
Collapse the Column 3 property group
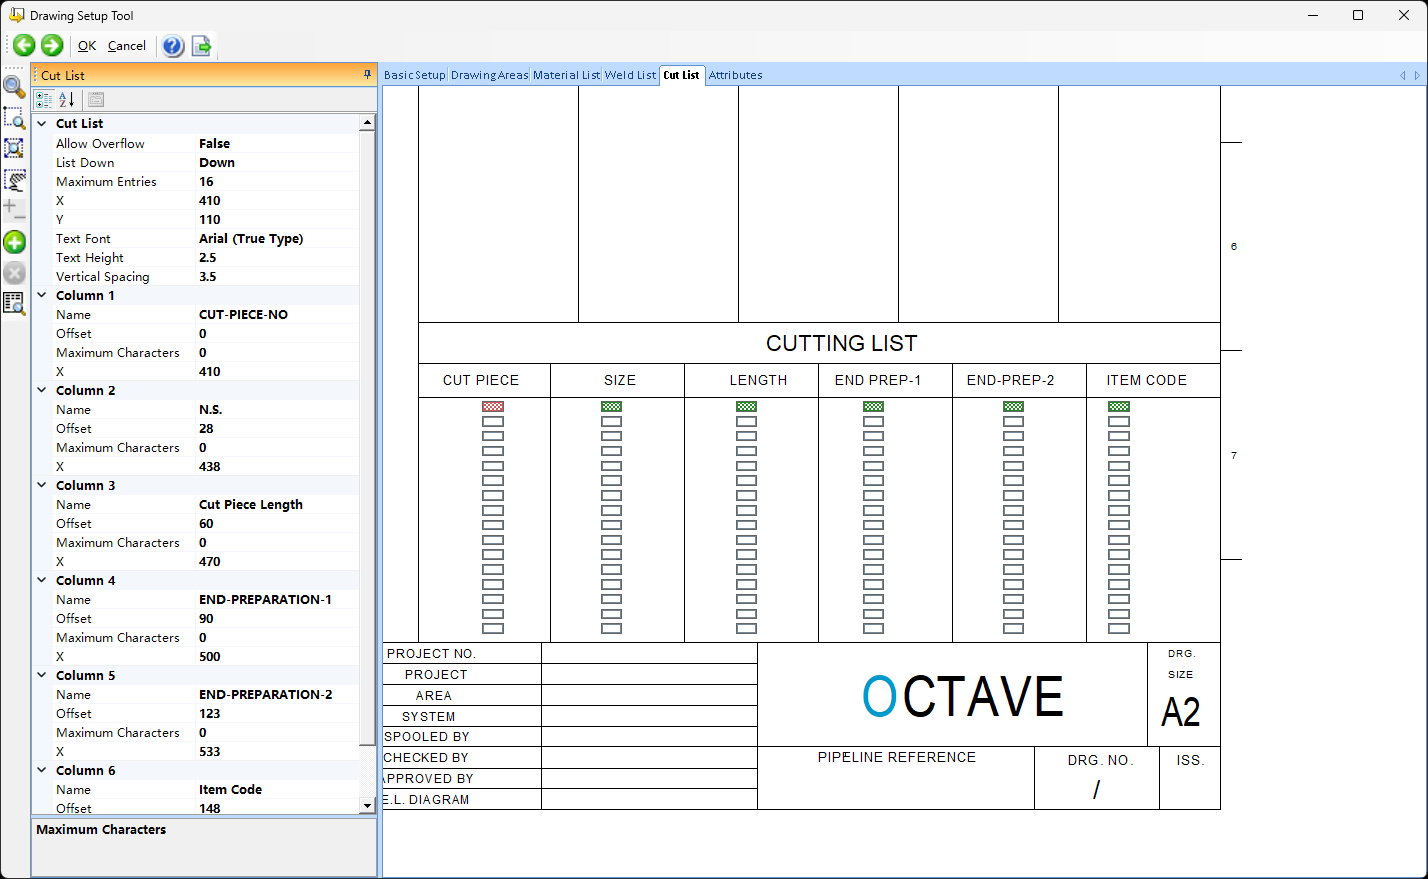point(42,486)
